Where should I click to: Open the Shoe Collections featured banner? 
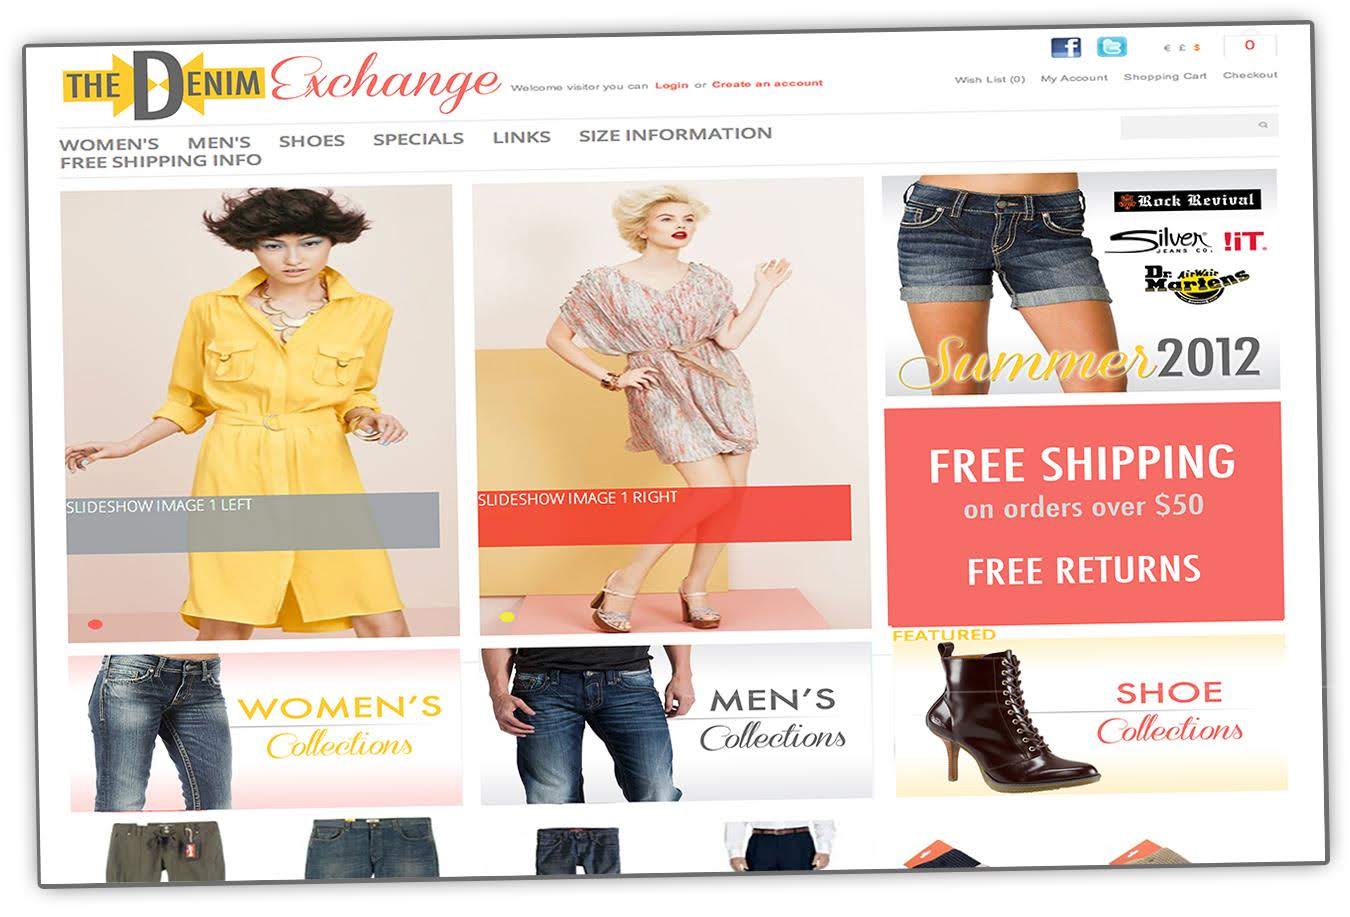pyautogui.click(x=1090, y=712)
